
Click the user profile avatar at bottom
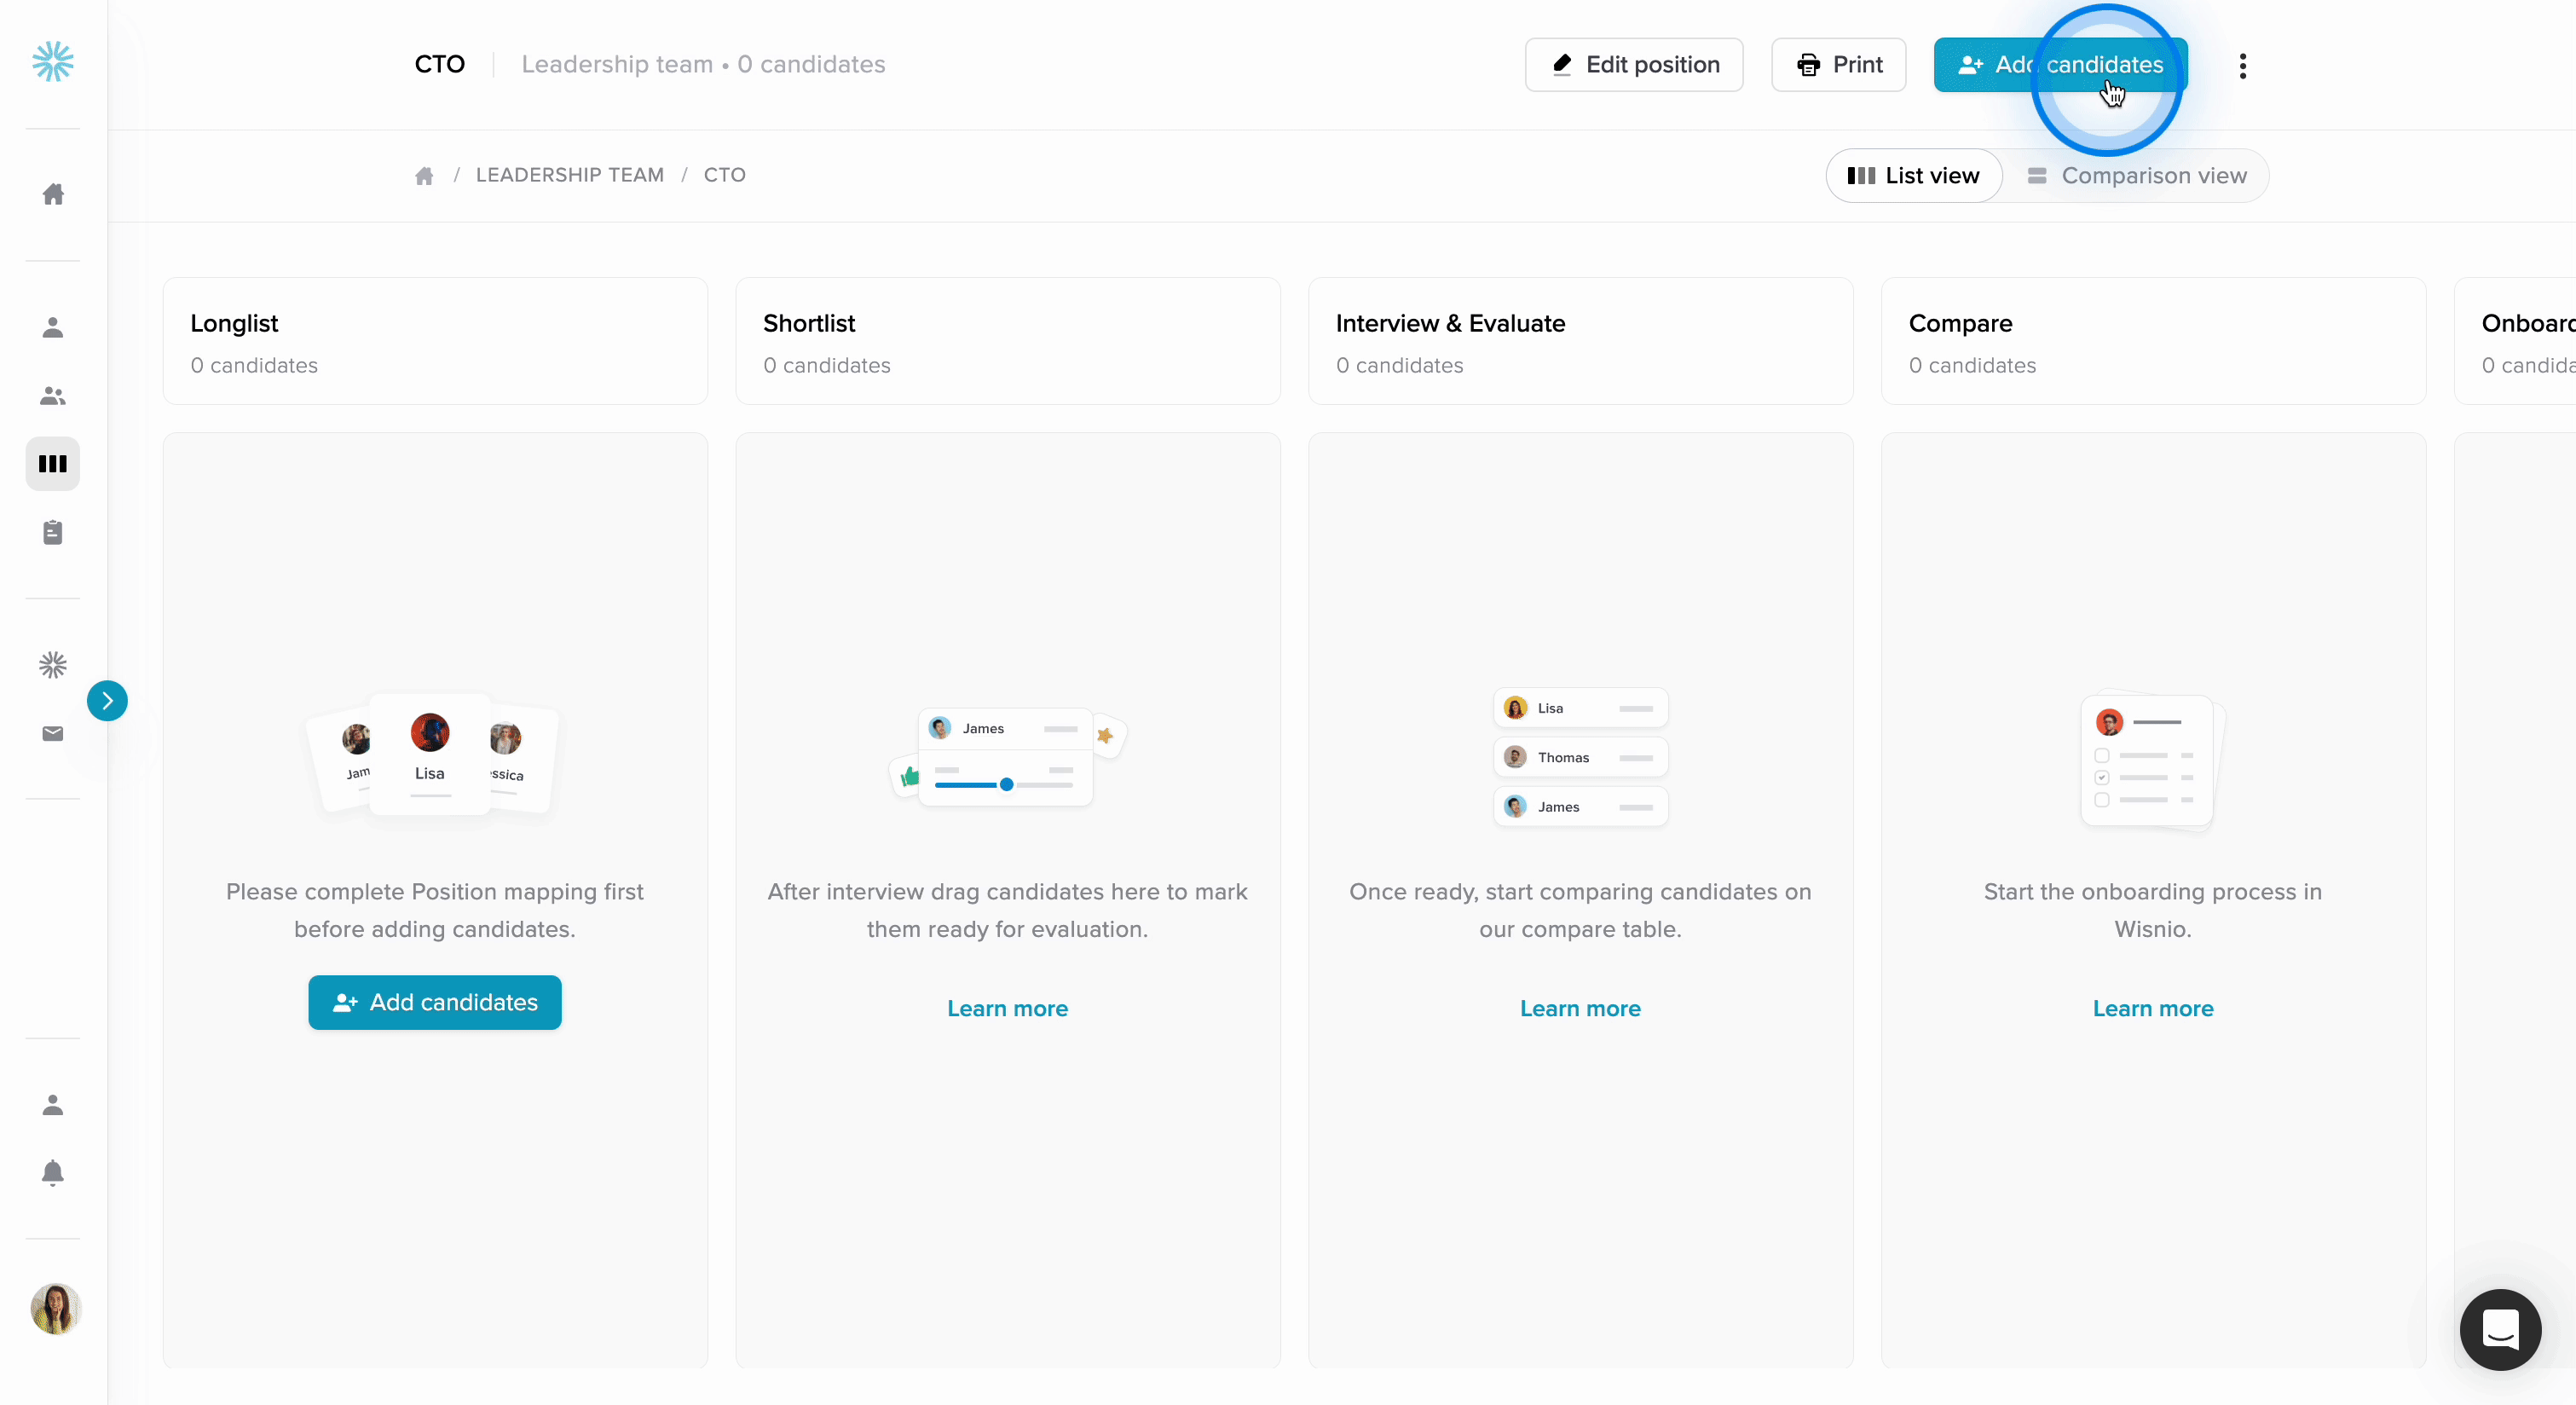(54, 1308)
